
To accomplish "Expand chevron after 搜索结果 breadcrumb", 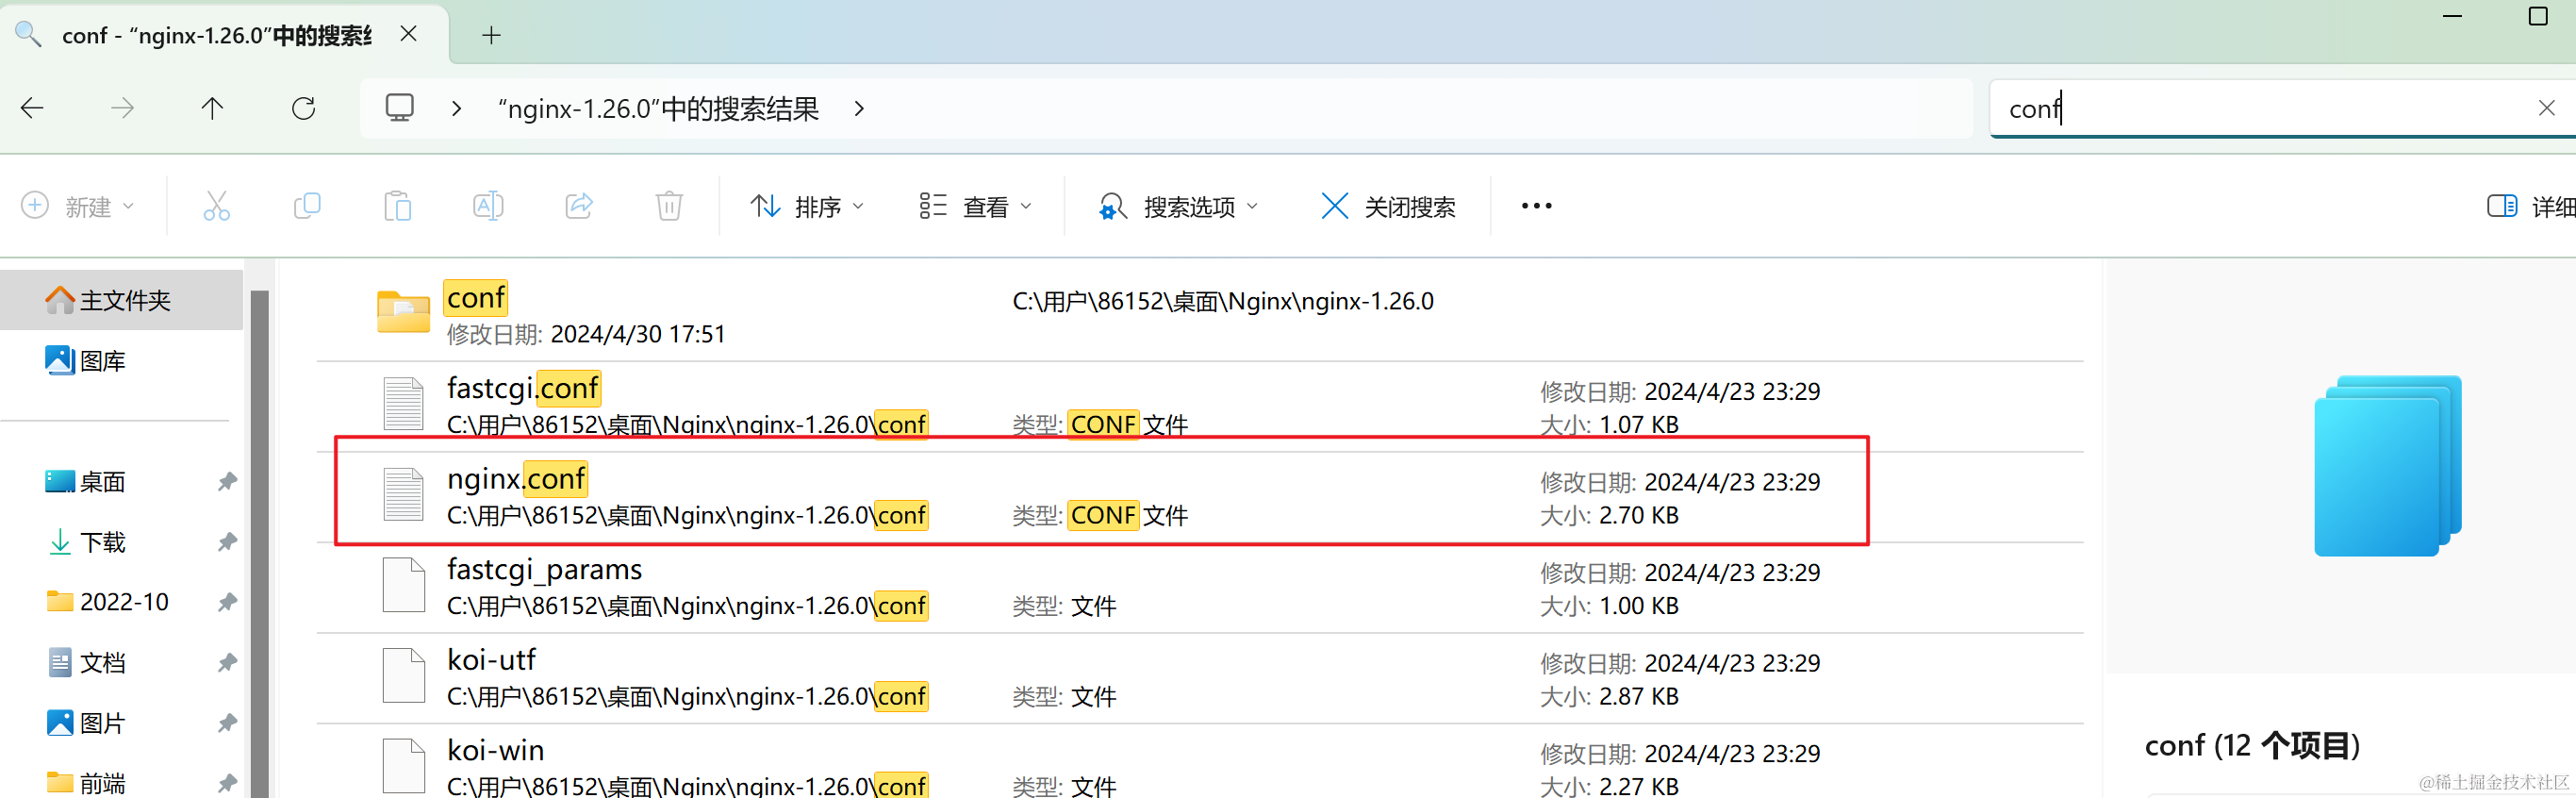I will [859, 108].
